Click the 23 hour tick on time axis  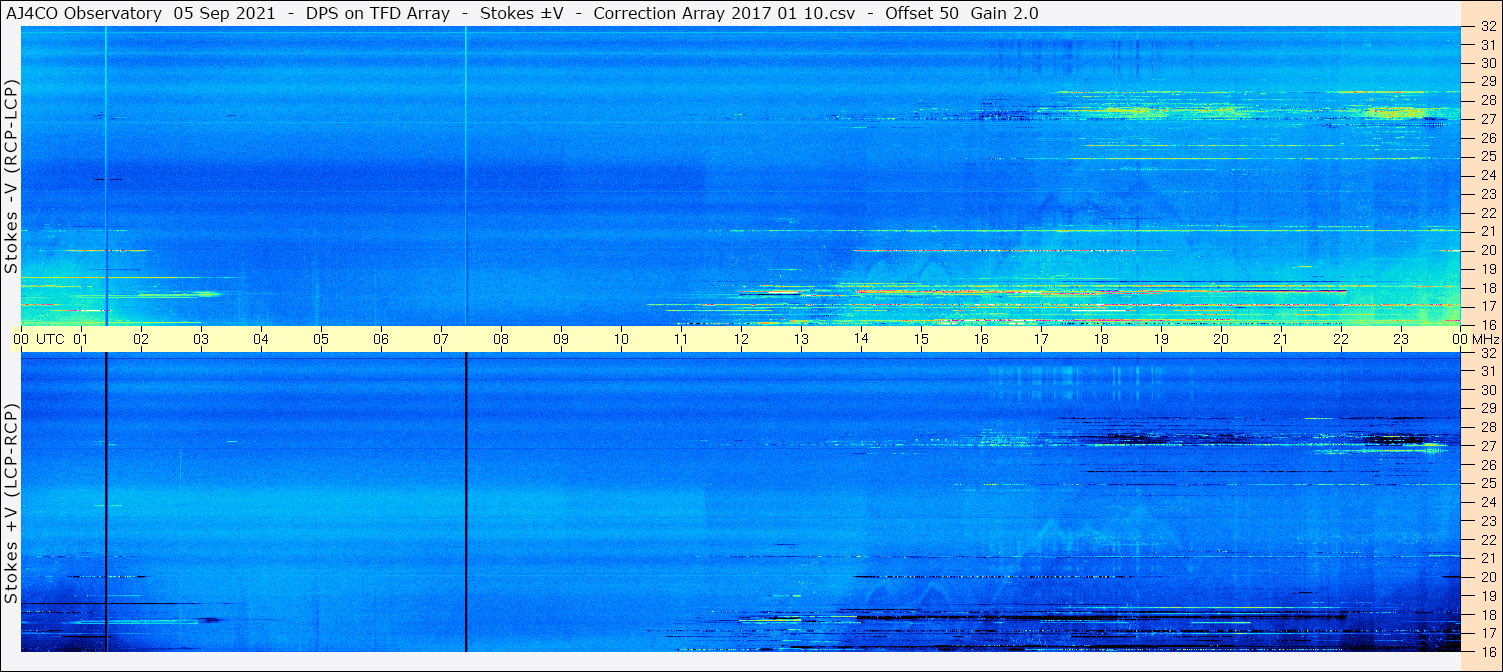coord(1401,339)
